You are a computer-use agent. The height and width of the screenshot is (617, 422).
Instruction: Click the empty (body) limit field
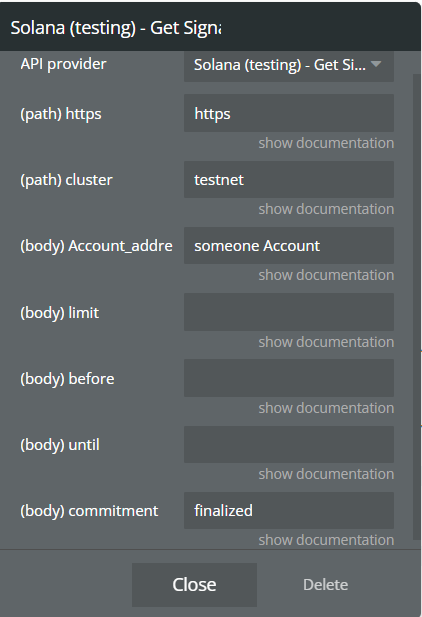coord(289,312)
